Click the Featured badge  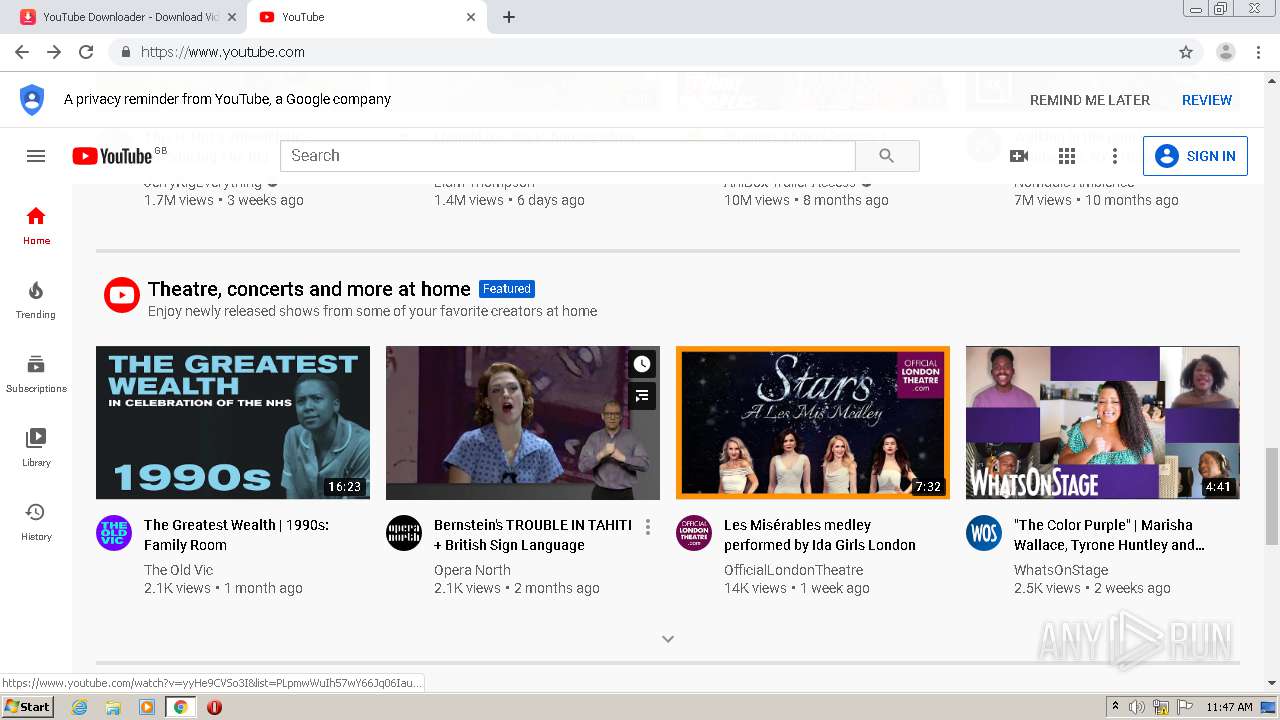pyautogui.click(x=507, y=289)
